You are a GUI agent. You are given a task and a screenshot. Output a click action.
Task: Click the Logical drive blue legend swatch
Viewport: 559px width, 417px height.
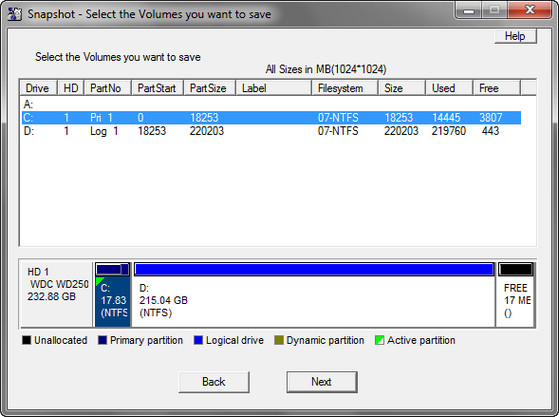point(198,340)
